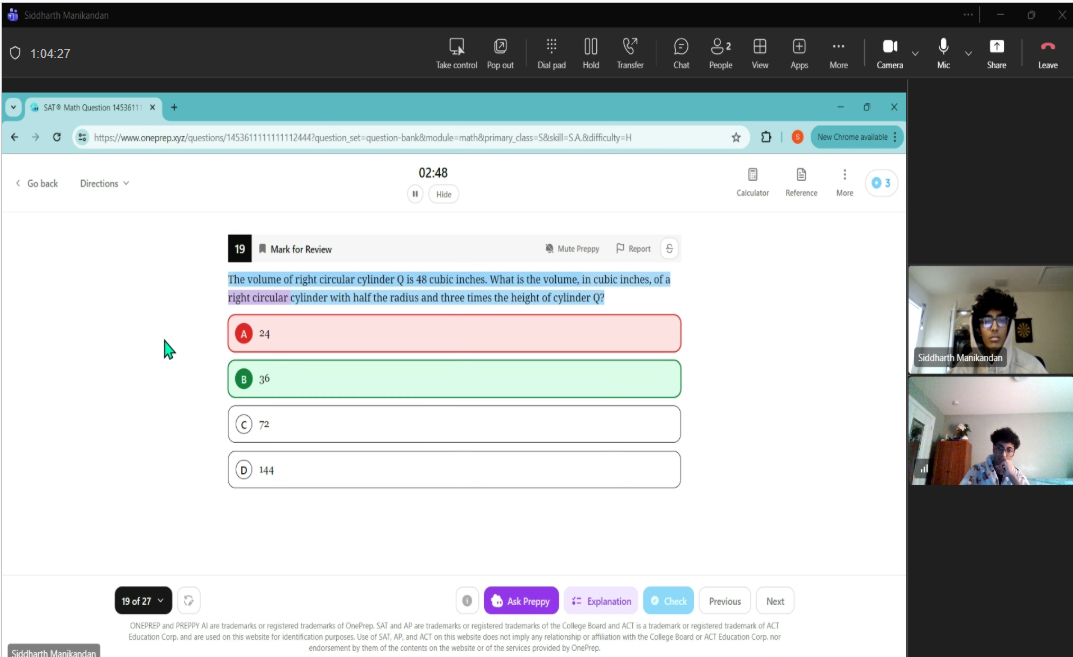This screenshot has height=657, width=1073.
Task: Hide the timer
Action: [x=443, y=194]
